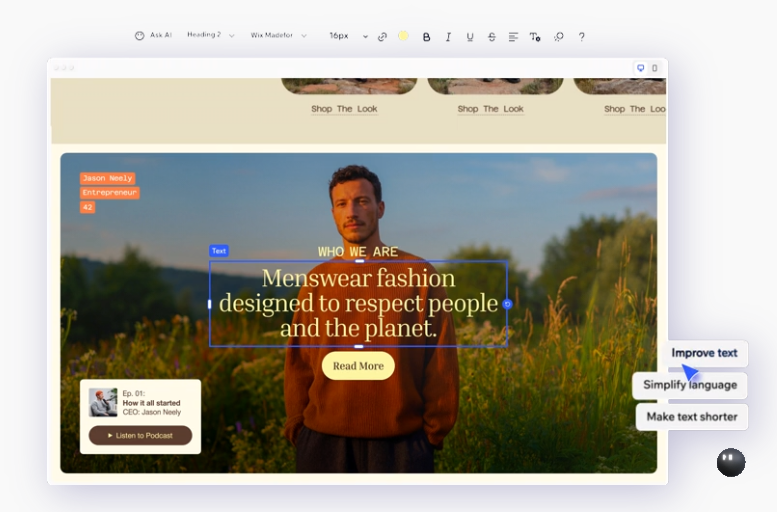
Task: Click the blue Text element label
Action: [x=219, y=251]
